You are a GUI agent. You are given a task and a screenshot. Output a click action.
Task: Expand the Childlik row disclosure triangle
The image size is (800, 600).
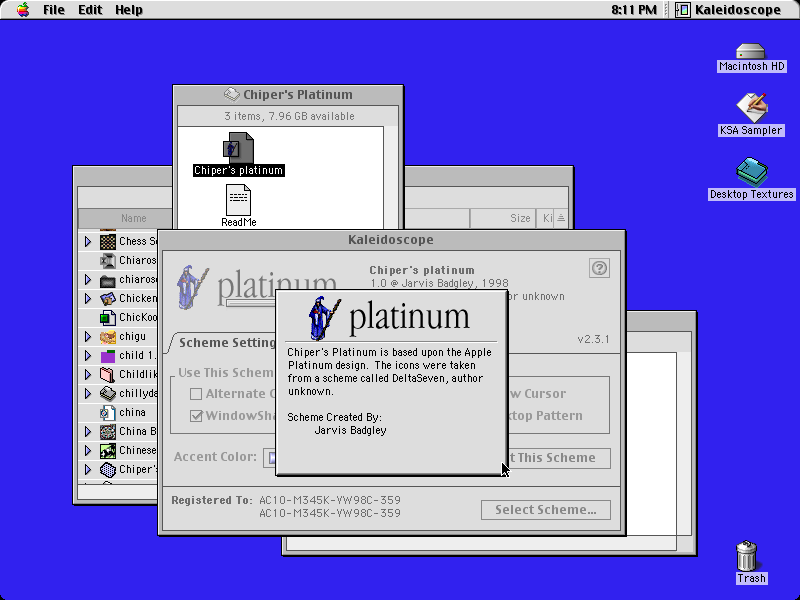[x=88, y=374]
